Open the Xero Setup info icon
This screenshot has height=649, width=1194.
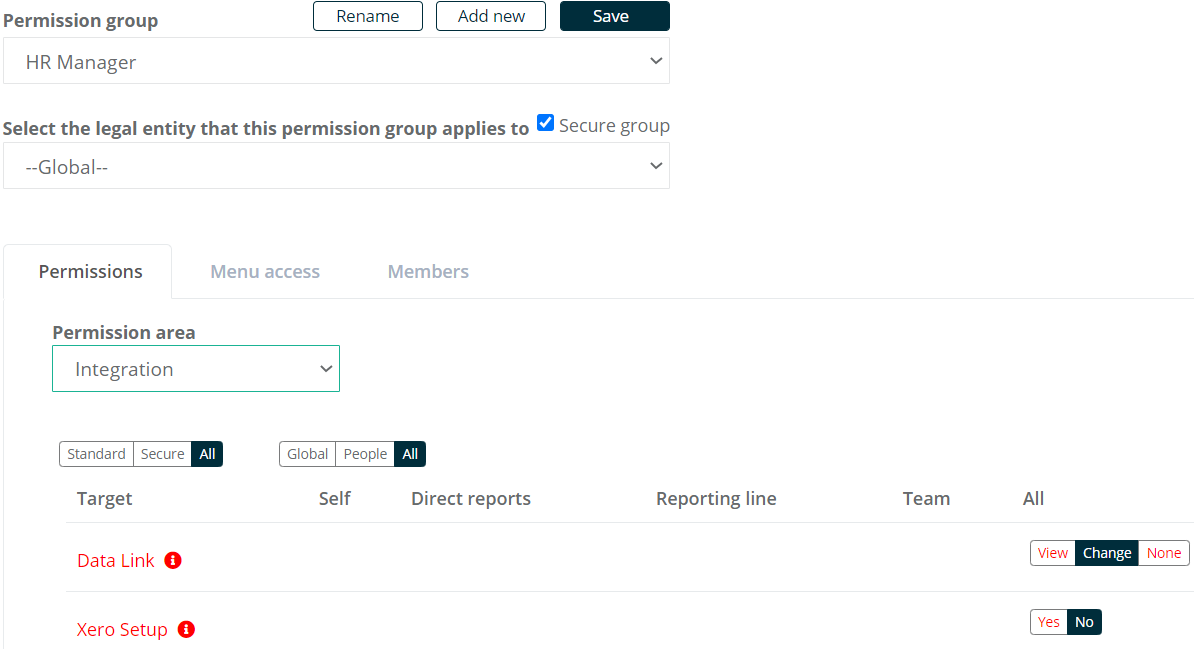tap(186, 629)
